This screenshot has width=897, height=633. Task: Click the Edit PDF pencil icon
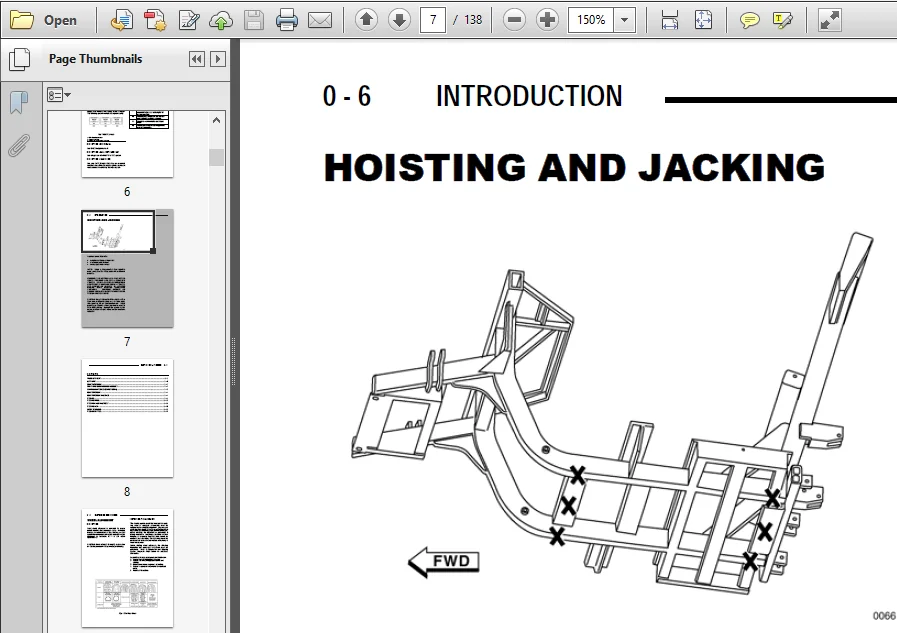coord(188,20)
